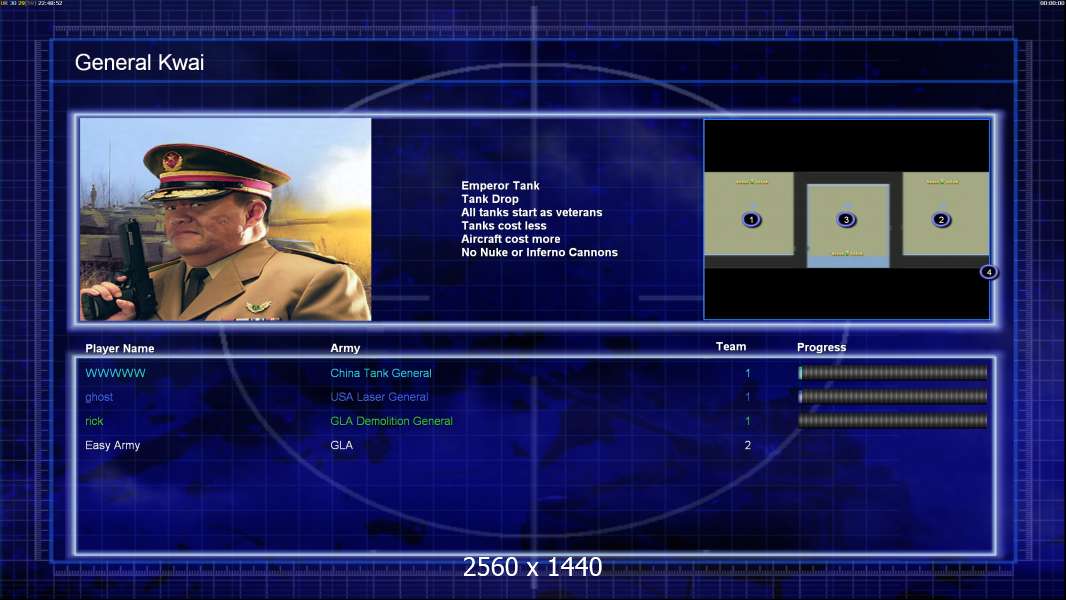1066x600 pixels.
Task: Click the Team column header
Action: [x=731, y=347]
